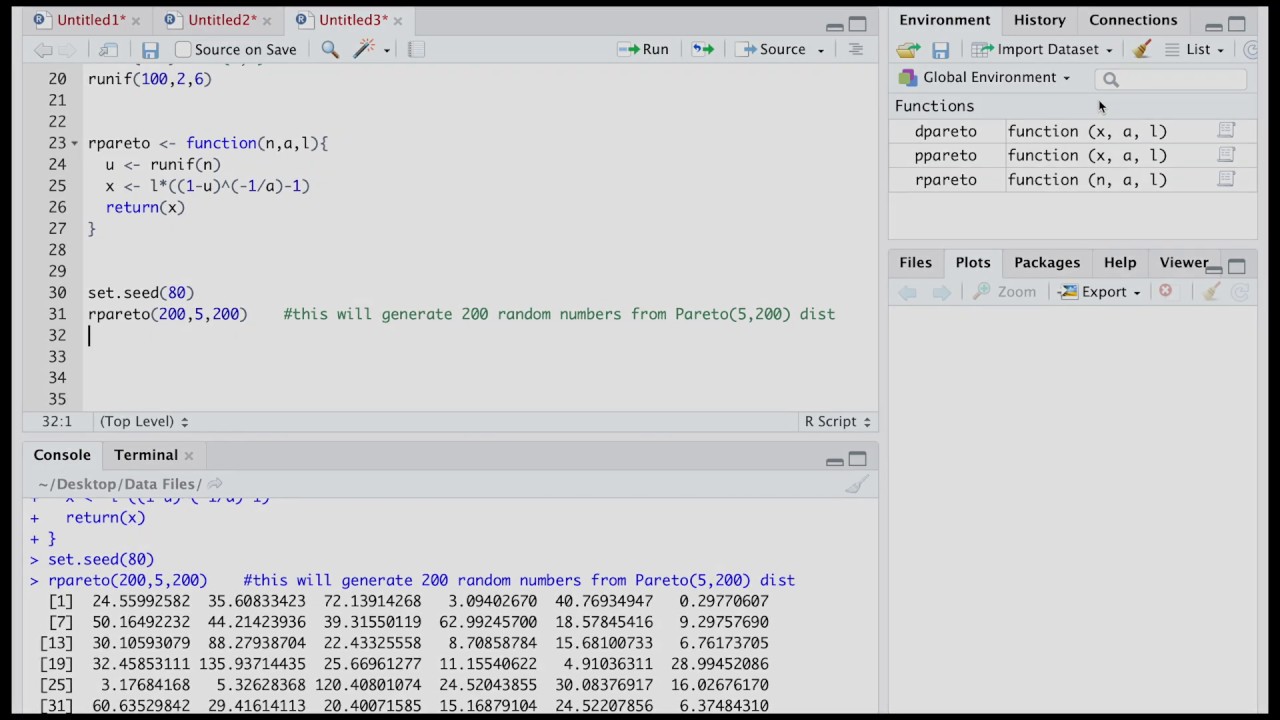Image resolution: width=1280 pixels, height=720 pixels.
Task: Open the Import Dataset dropdown
Action: (x=1043, y=49)
